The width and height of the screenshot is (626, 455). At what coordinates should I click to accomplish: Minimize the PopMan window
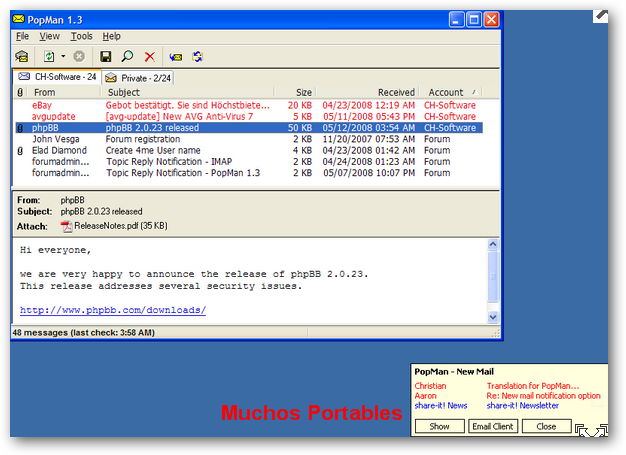[x=456, y=20]
